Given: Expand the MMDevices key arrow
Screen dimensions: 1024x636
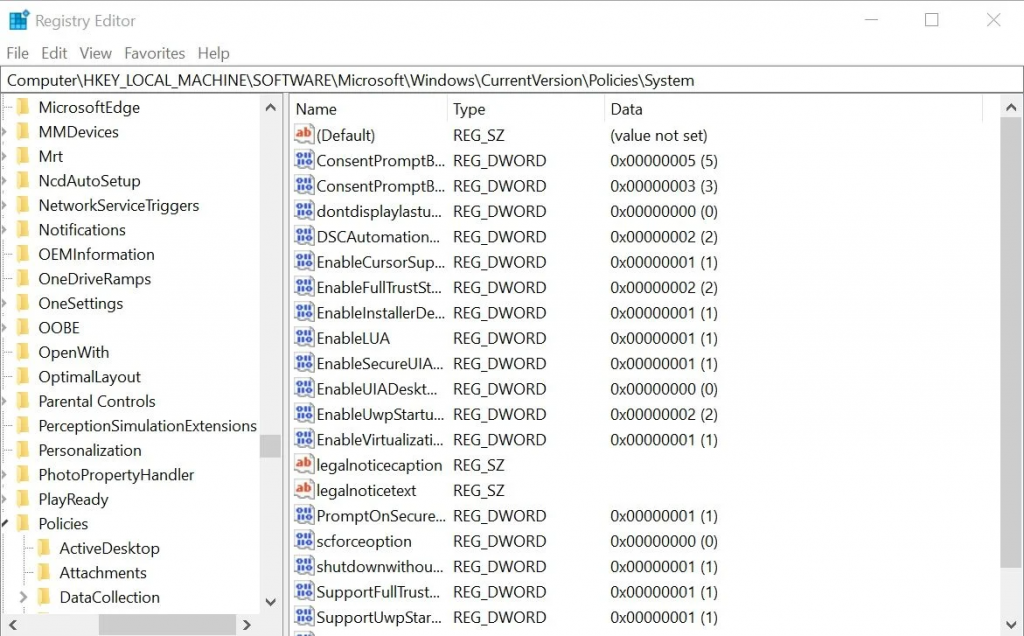Looking at the screenshot, I should pyautogui.click(x=4, y=132).
